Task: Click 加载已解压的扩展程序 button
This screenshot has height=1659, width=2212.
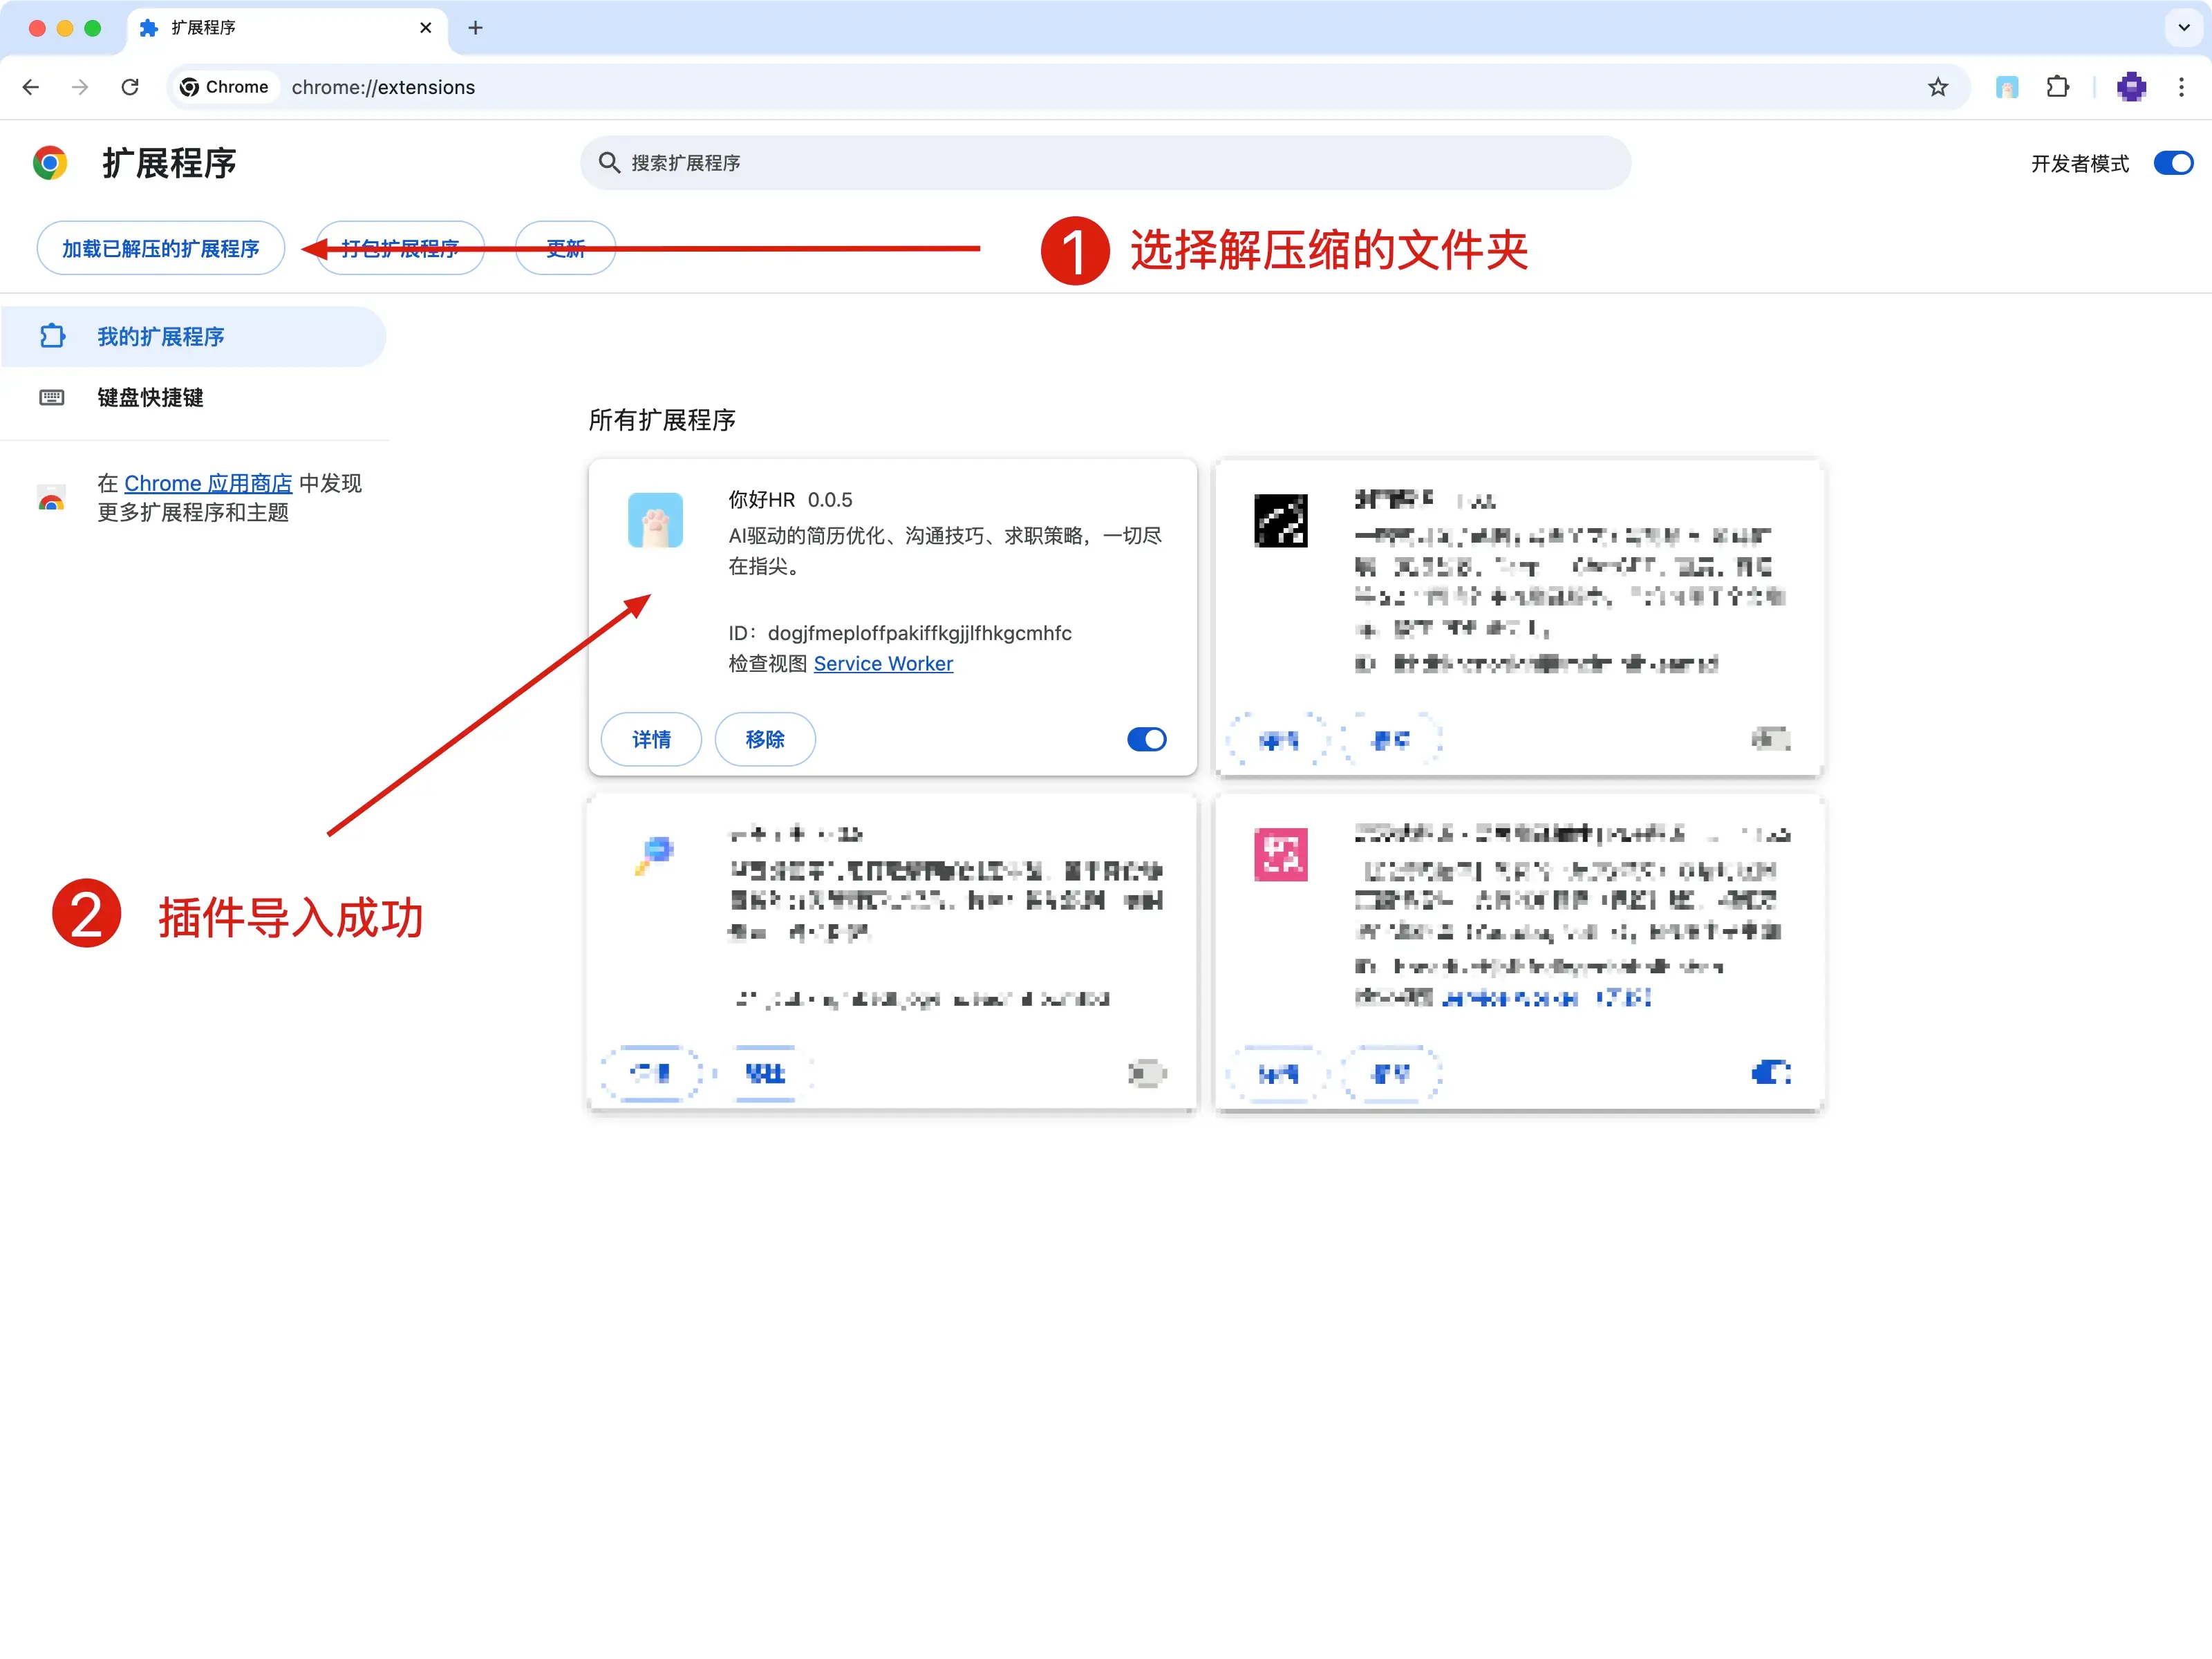Action: (160, 248)
